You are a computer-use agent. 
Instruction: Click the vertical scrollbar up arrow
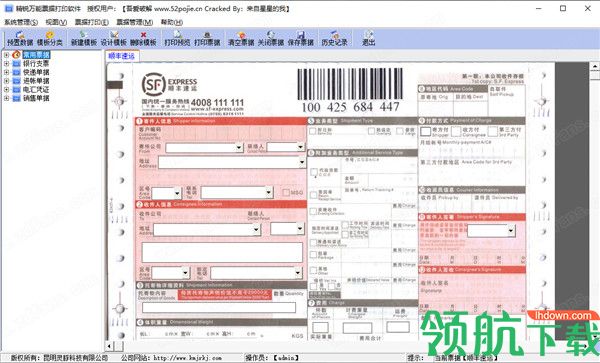click(595, 67)
